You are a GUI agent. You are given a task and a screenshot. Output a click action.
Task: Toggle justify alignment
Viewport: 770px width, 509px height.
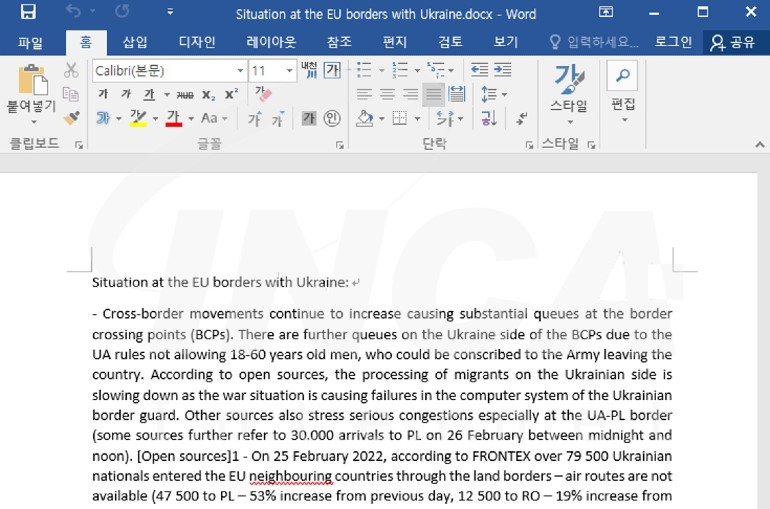pyautogui.click(x=433, y=94)
